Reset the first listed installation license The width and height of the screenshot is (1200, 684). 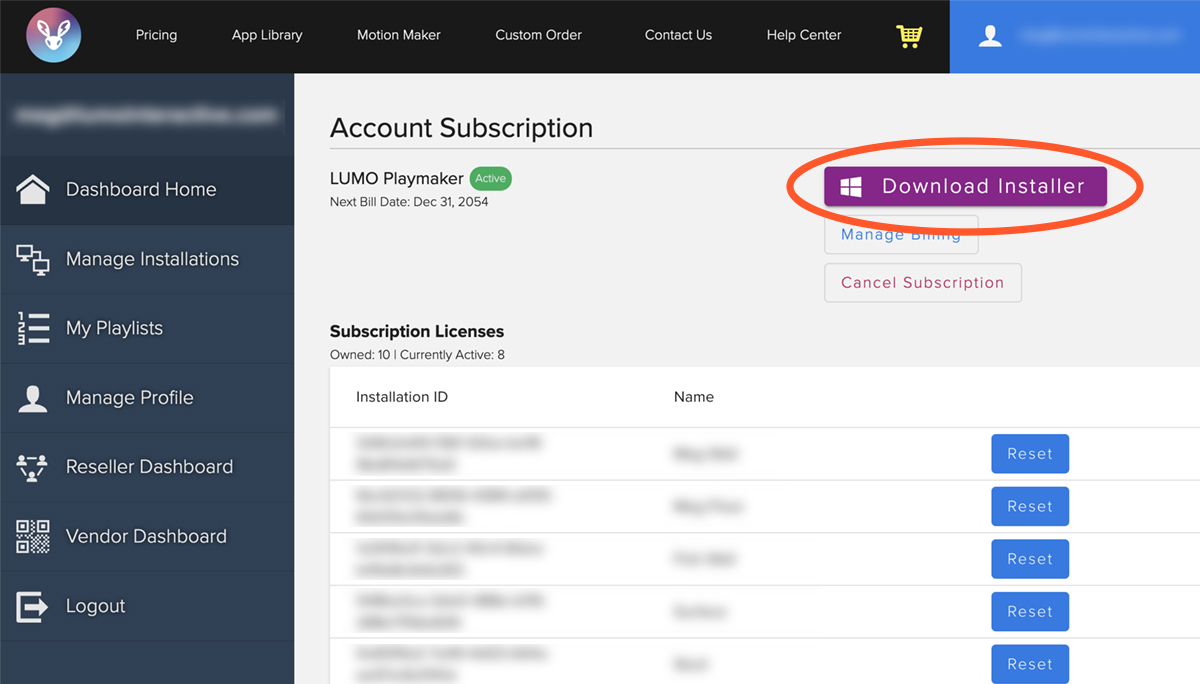1030,454
